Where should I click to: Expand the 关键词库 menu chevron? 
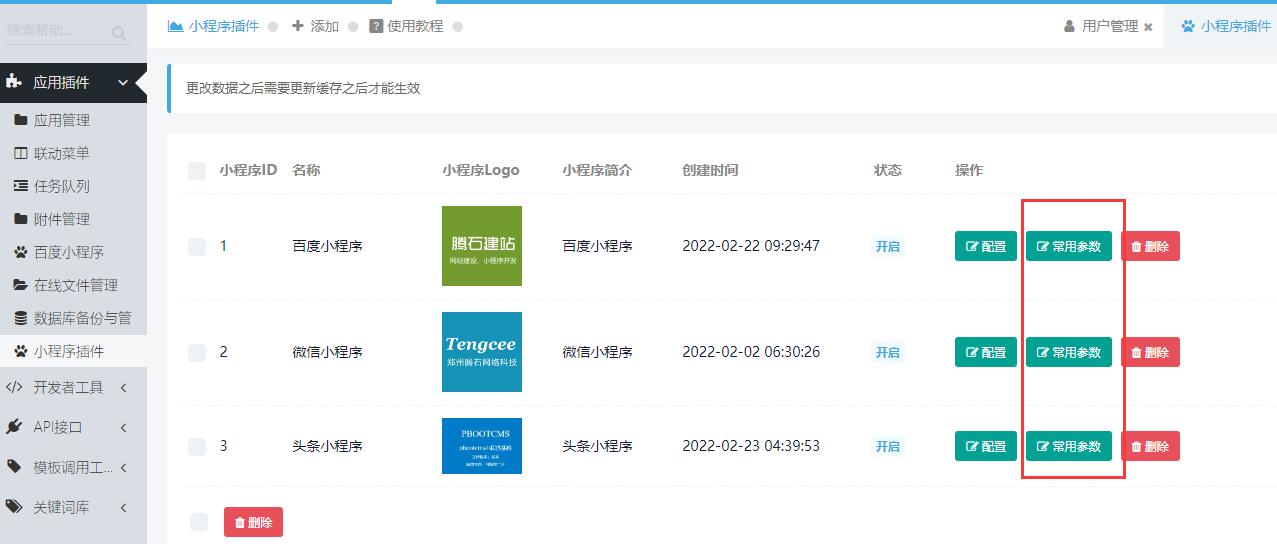pyautogui.click(x=123, y=507)
